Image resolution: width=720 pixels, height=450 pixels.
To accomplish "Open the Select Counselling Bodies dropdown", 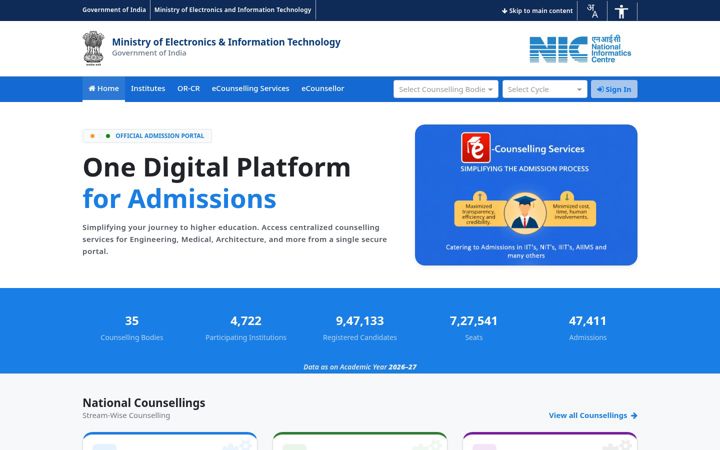I will point(445,89).
